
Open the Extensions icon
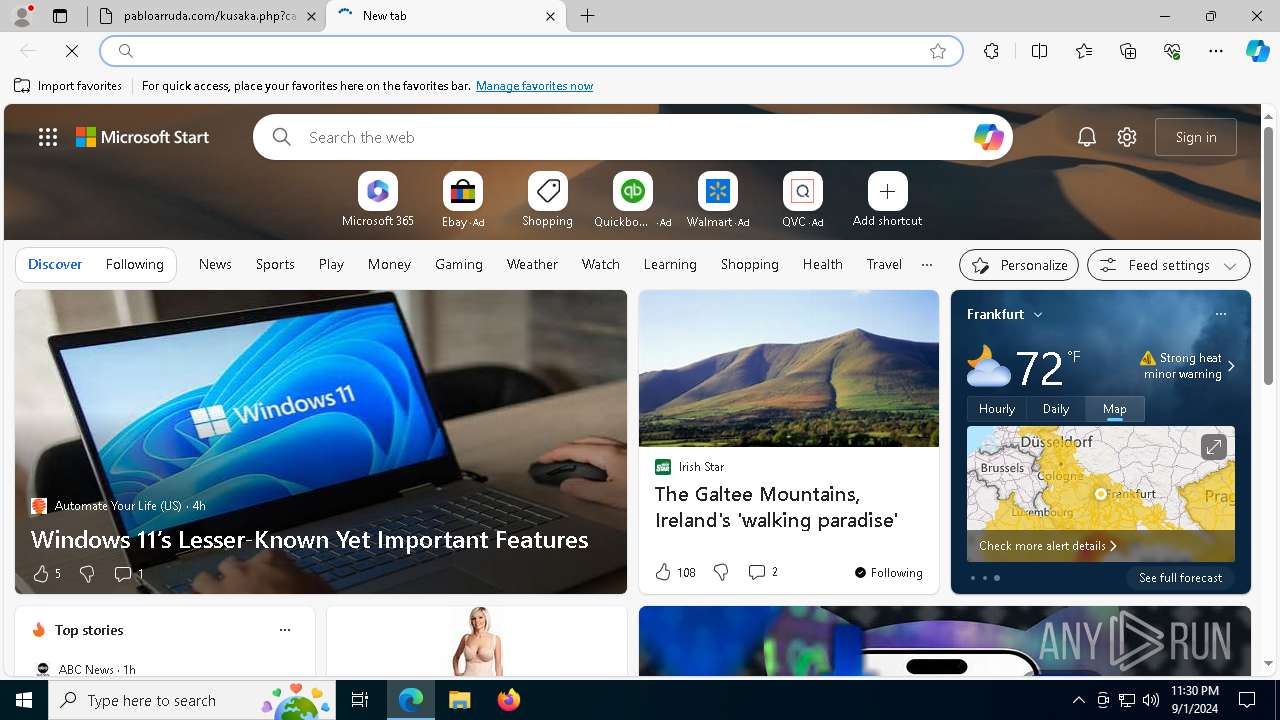point(991,51)
